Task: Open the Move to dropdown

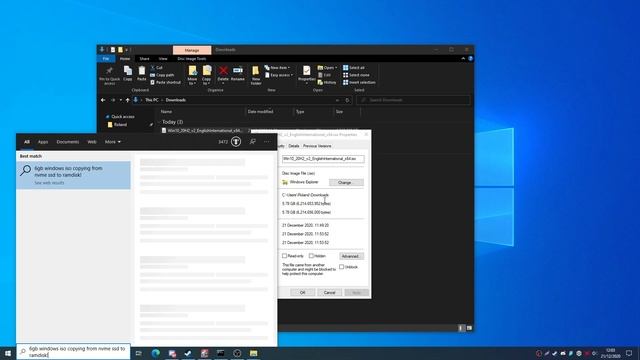Action: (192, 76)
